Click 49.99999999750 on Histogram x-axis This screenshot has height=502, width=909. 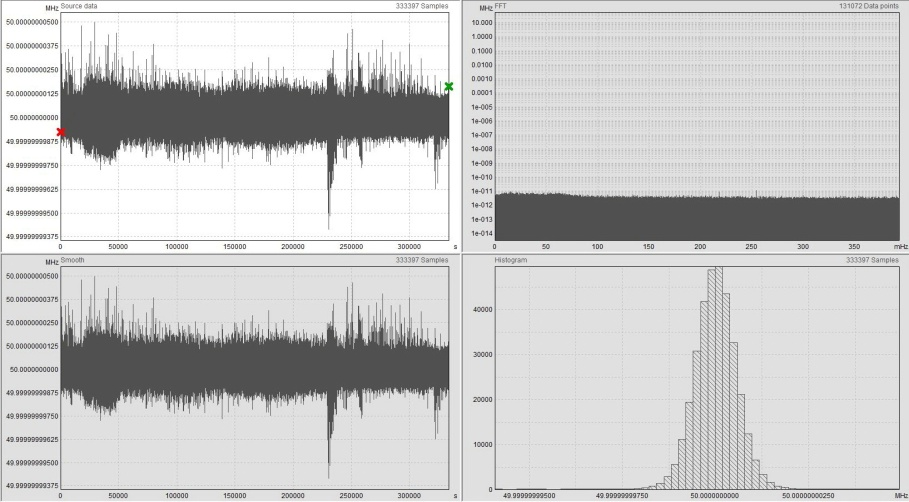[623, 496]
